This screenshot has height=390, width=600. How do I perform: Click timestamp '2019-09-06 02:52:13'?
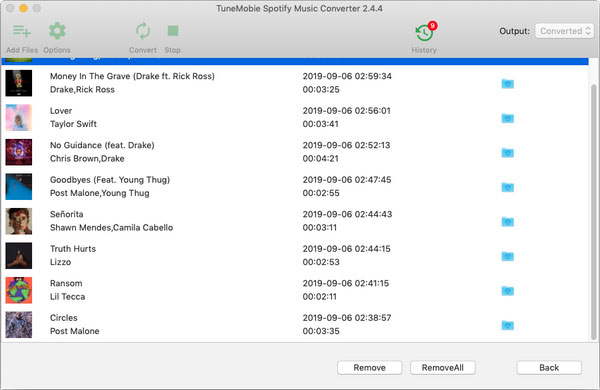click(x=346, y=145)
